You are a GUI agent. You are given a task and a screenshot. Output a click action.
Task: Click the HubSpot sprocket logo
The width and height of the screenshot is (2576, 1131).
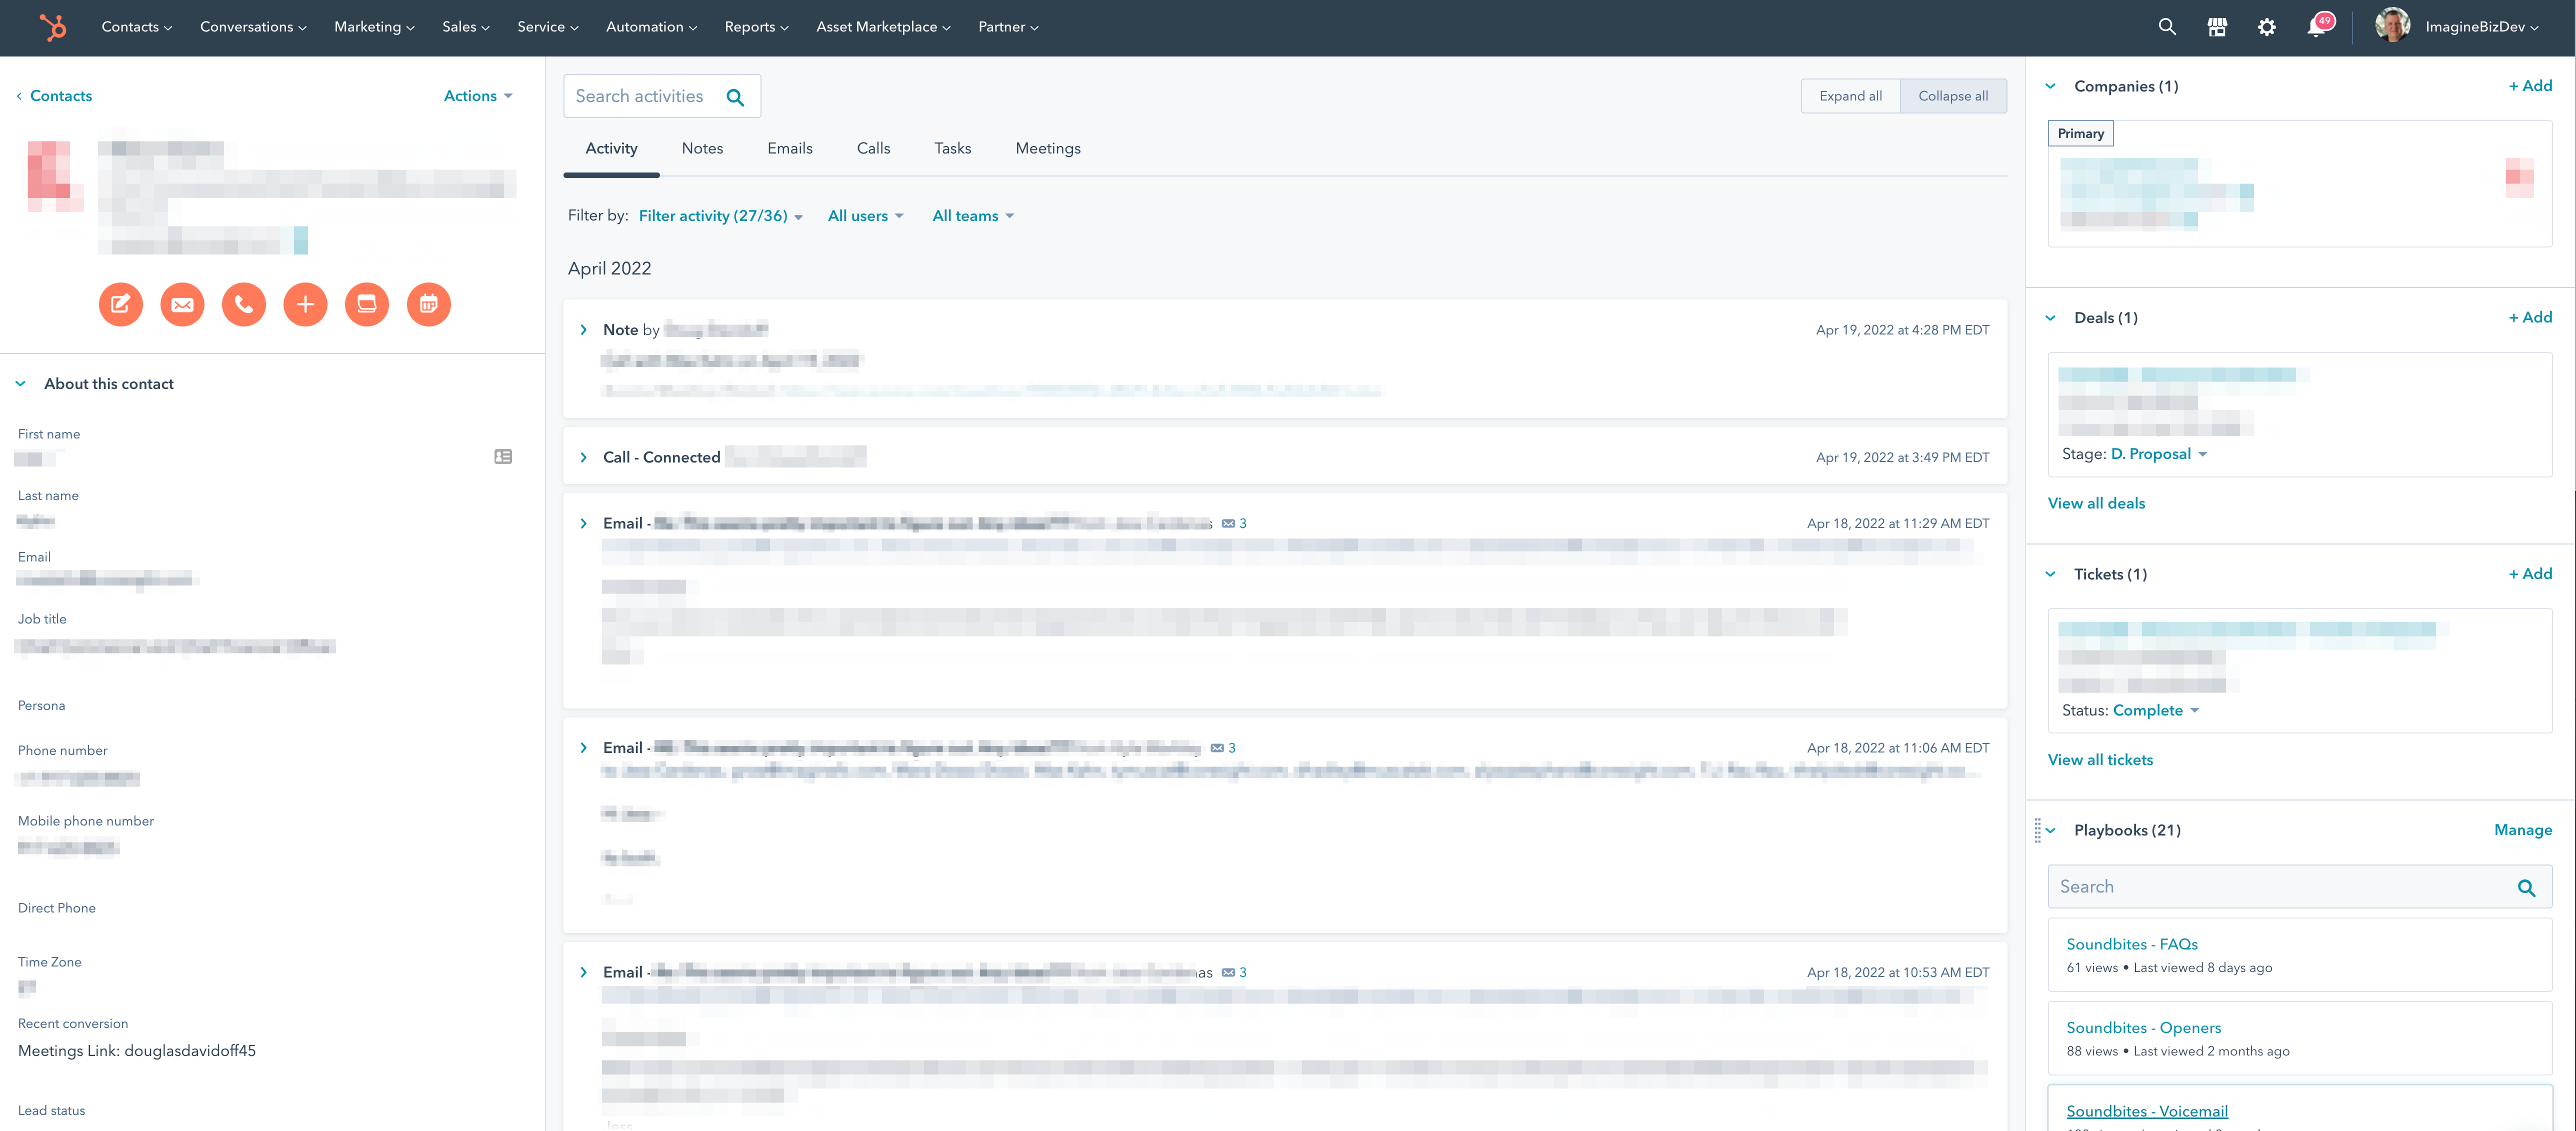click(x=53, y=27)
